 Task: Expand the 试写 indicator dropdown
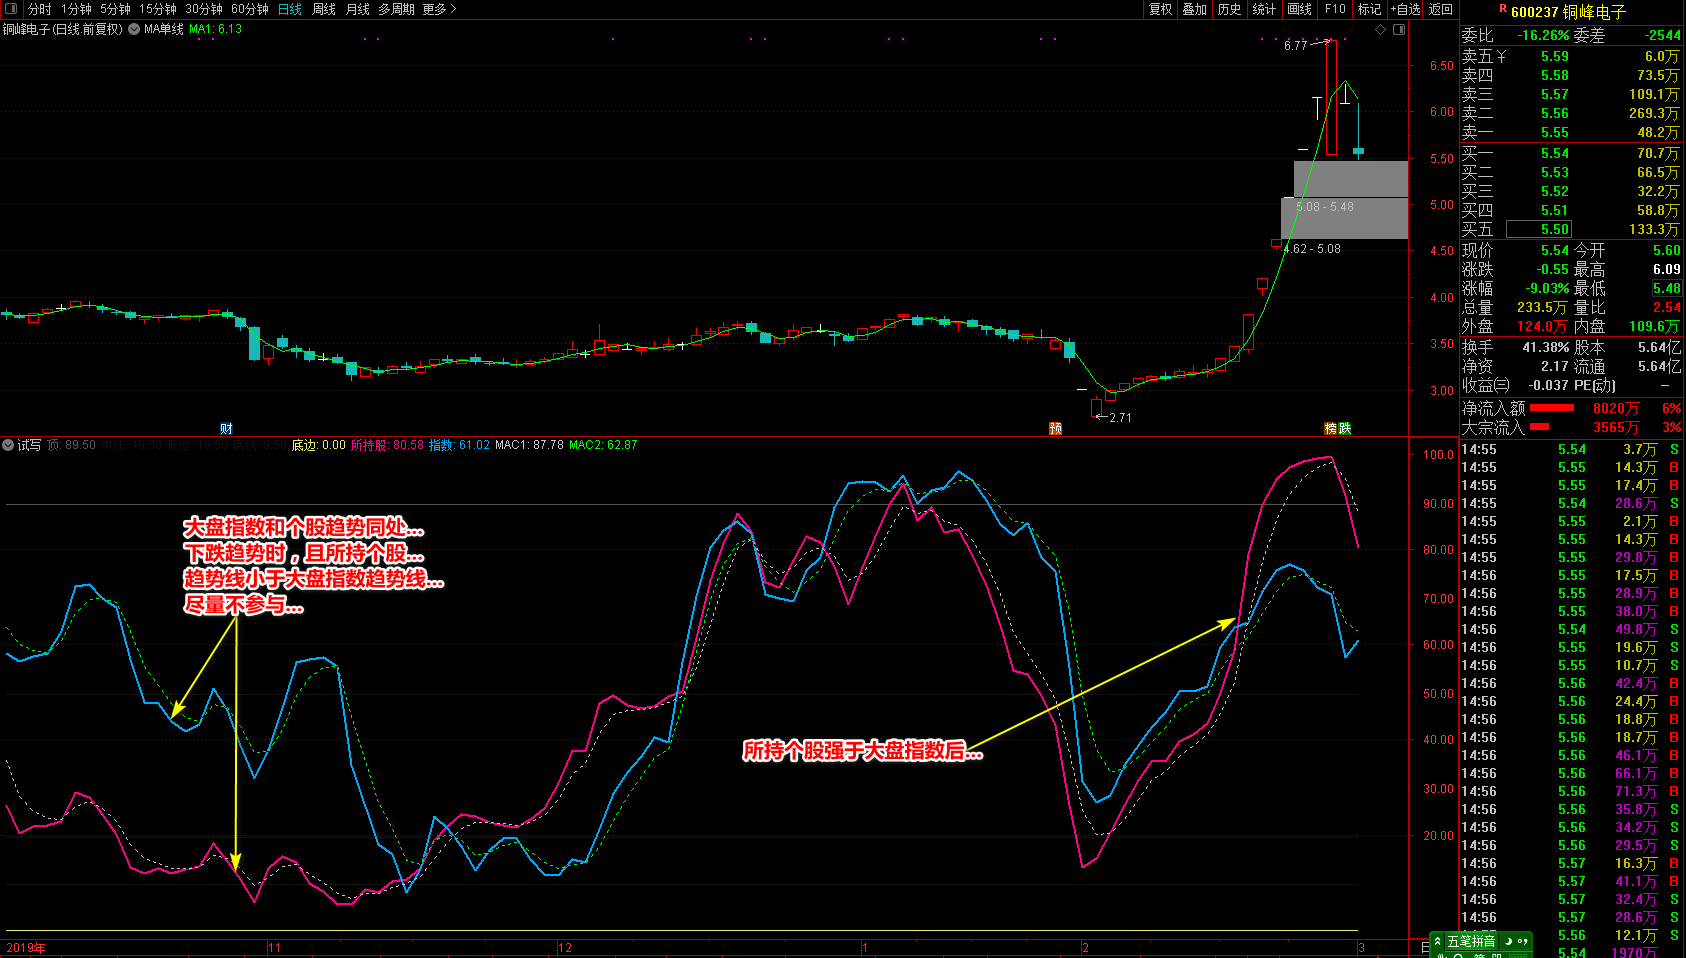tap(8, 445)
